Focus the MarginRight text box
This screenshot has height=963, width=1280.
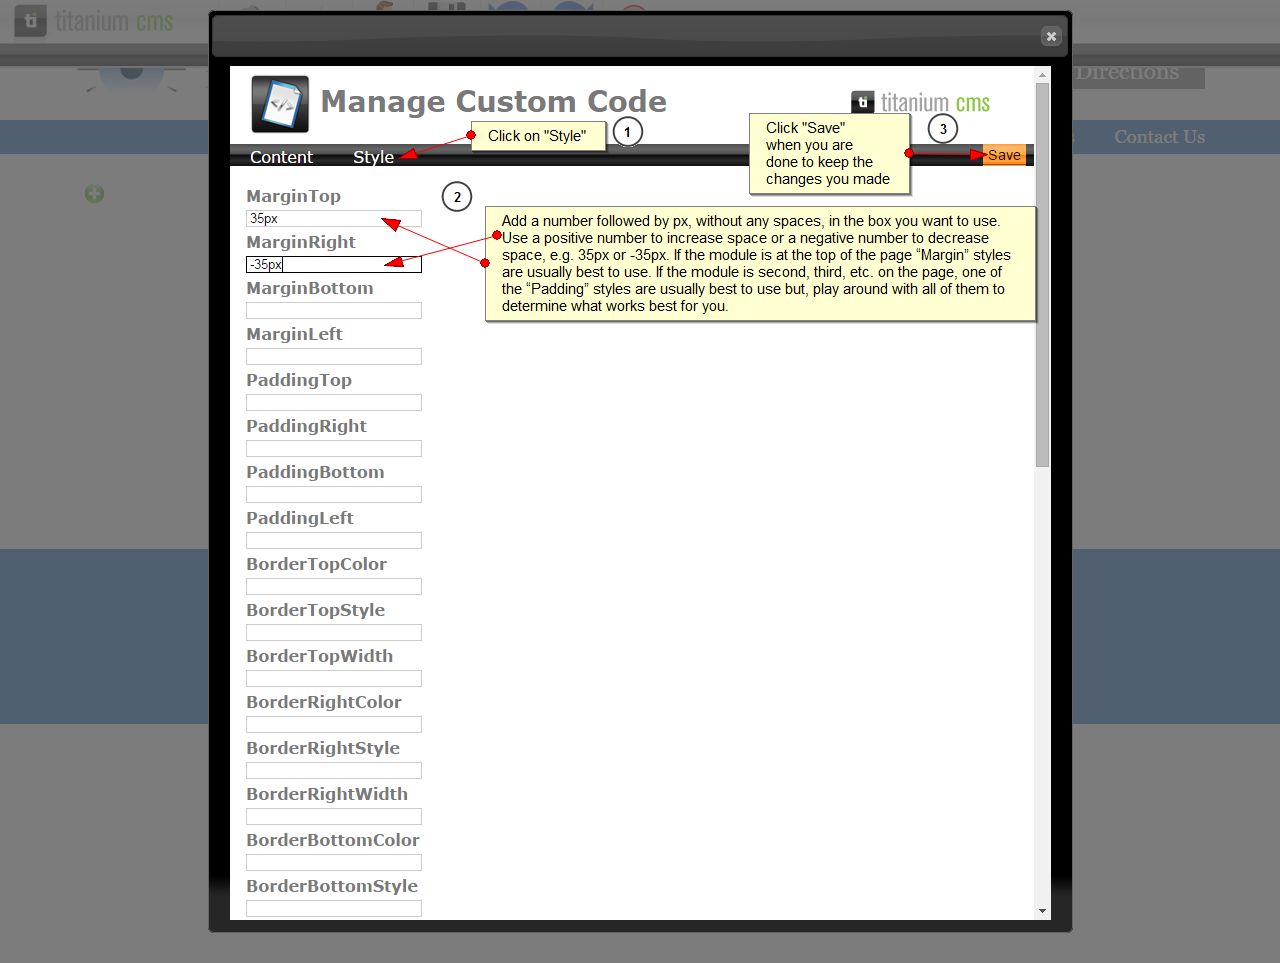(333, 265)
